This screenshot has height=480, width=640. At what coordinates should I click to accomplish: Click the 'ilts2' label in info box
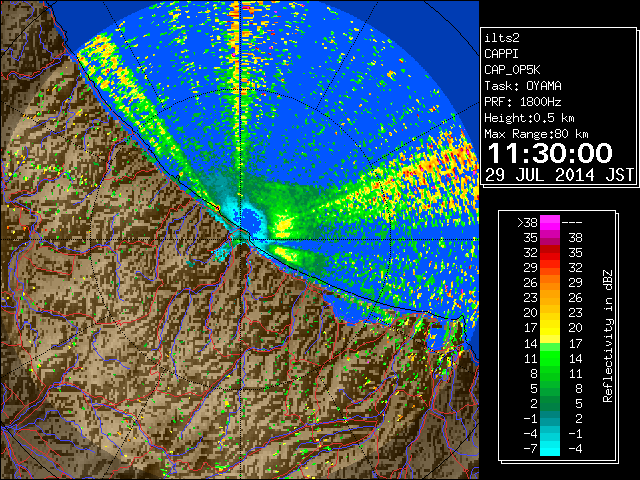click(x=502, y=38)
